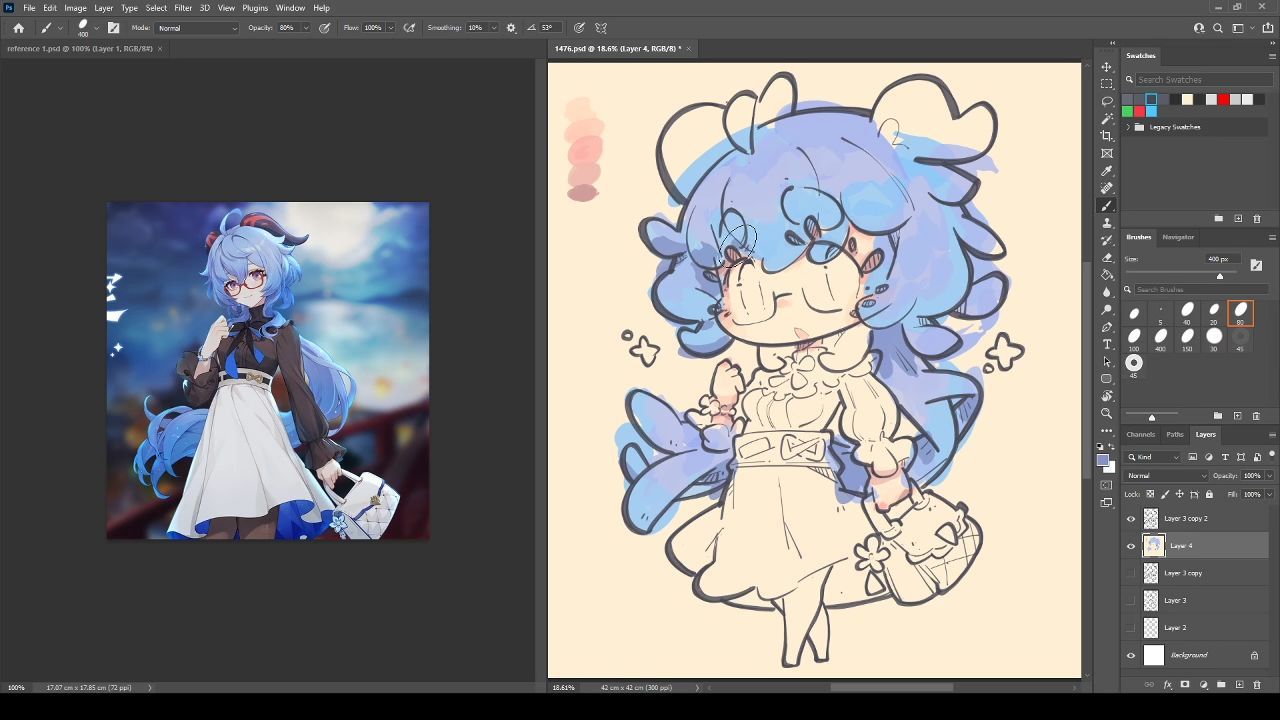
Task: Select the Blur tool
Action: 1107,292
